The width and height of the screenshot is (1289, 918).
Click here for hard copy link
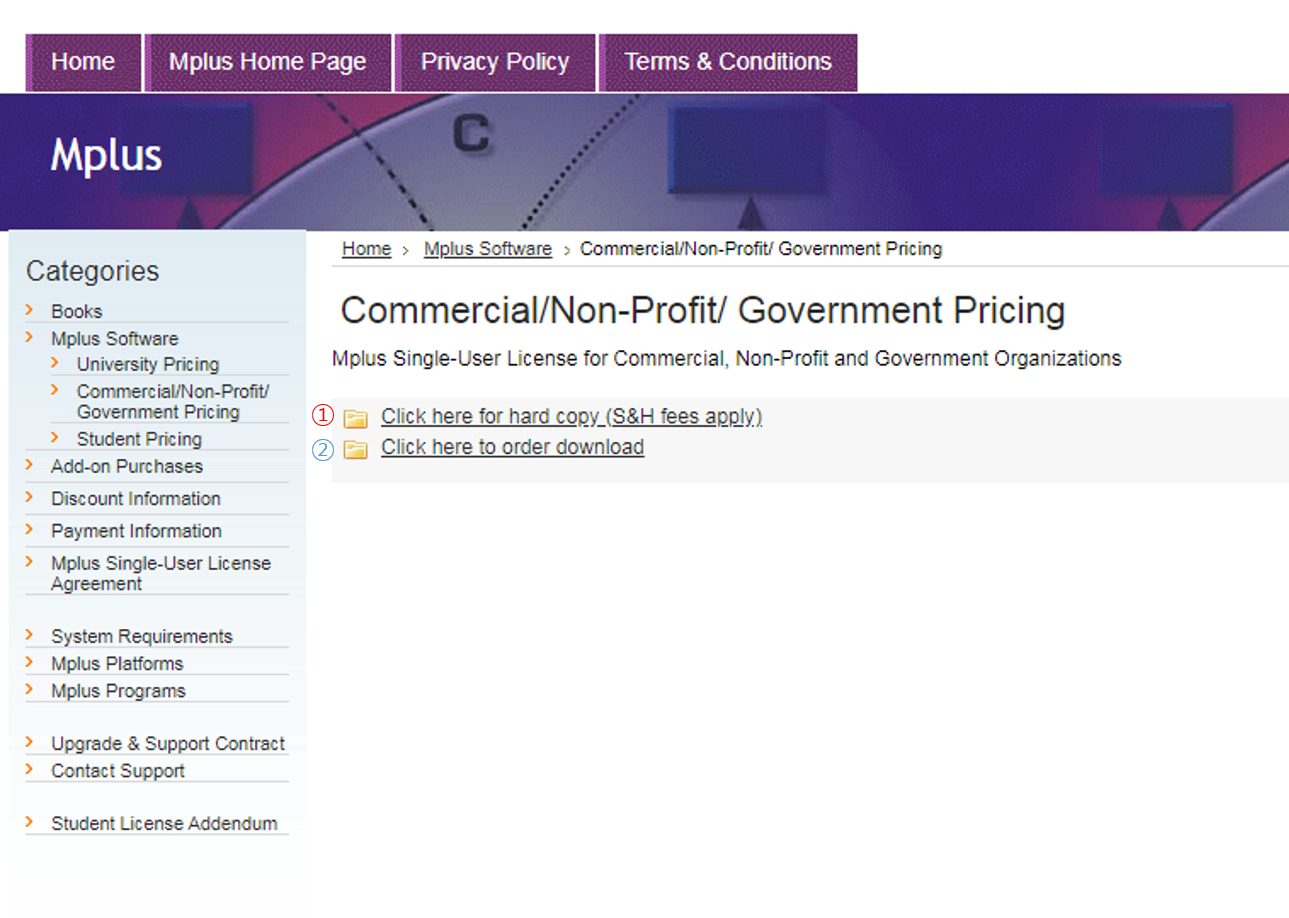pyautogui.click(x=571, y=416)
